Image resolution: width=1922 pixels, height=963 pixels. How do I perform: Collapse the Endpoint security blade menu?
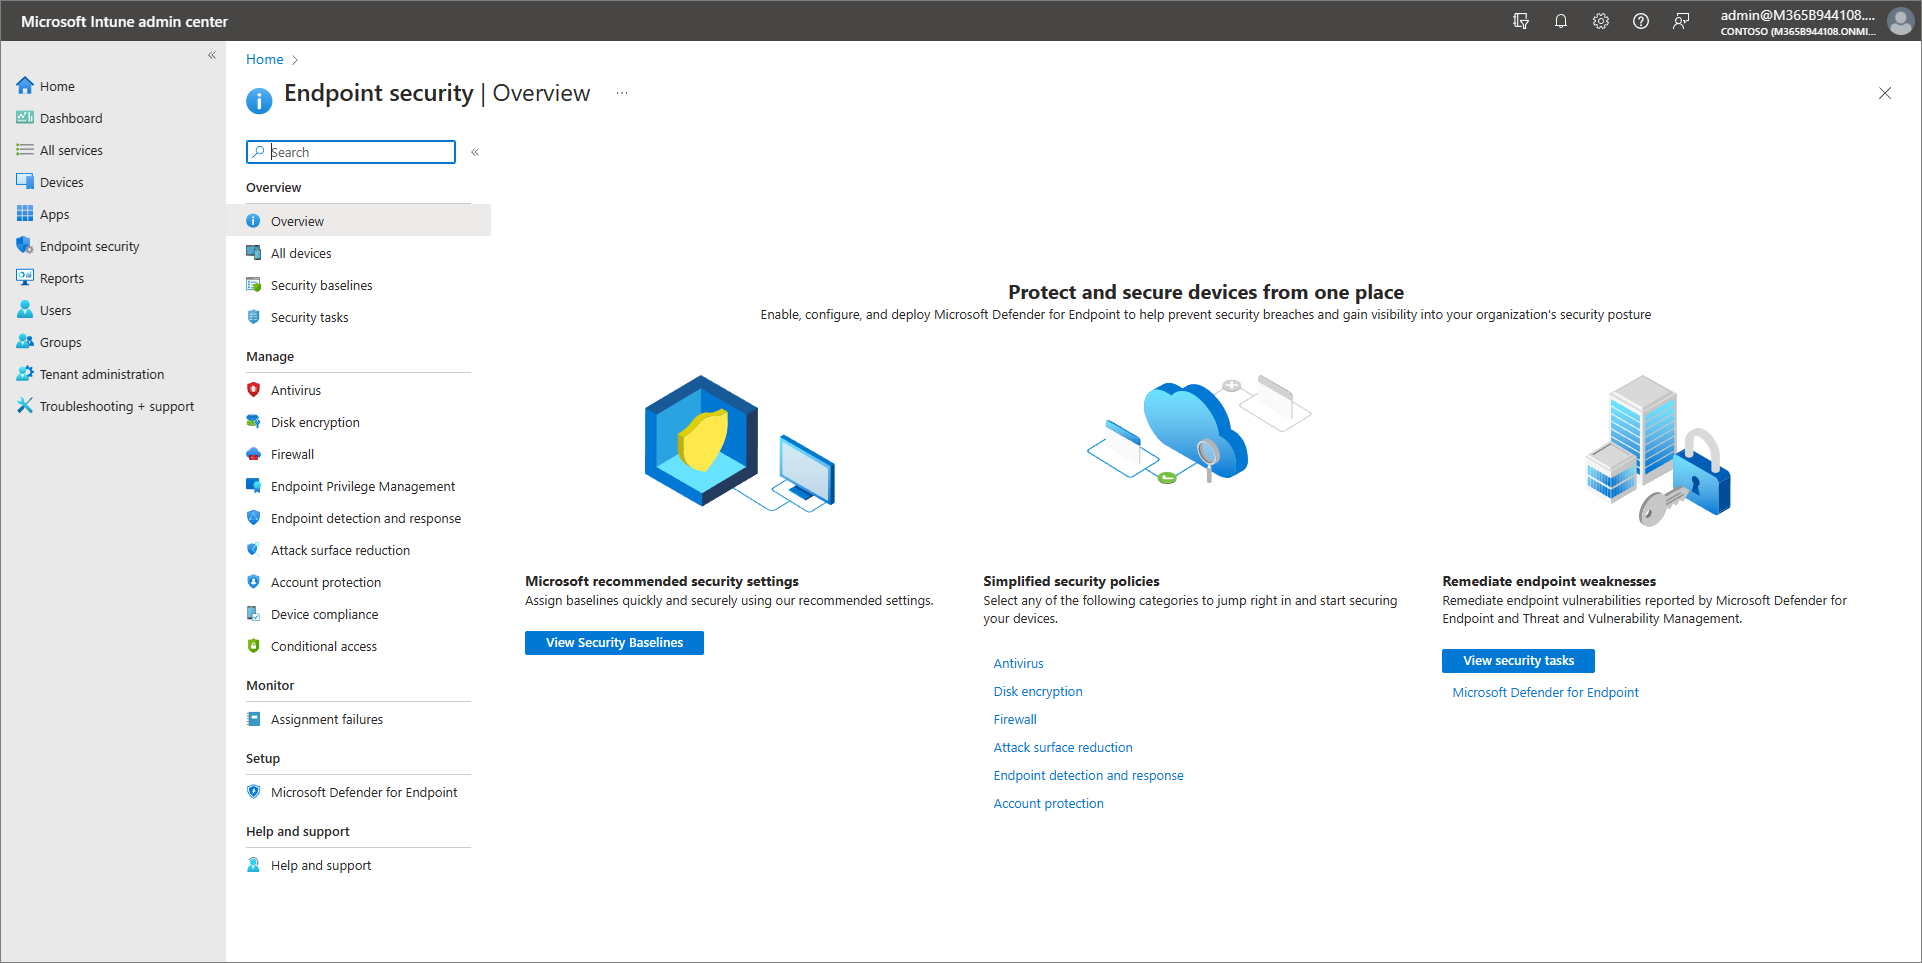coord(475,152)
